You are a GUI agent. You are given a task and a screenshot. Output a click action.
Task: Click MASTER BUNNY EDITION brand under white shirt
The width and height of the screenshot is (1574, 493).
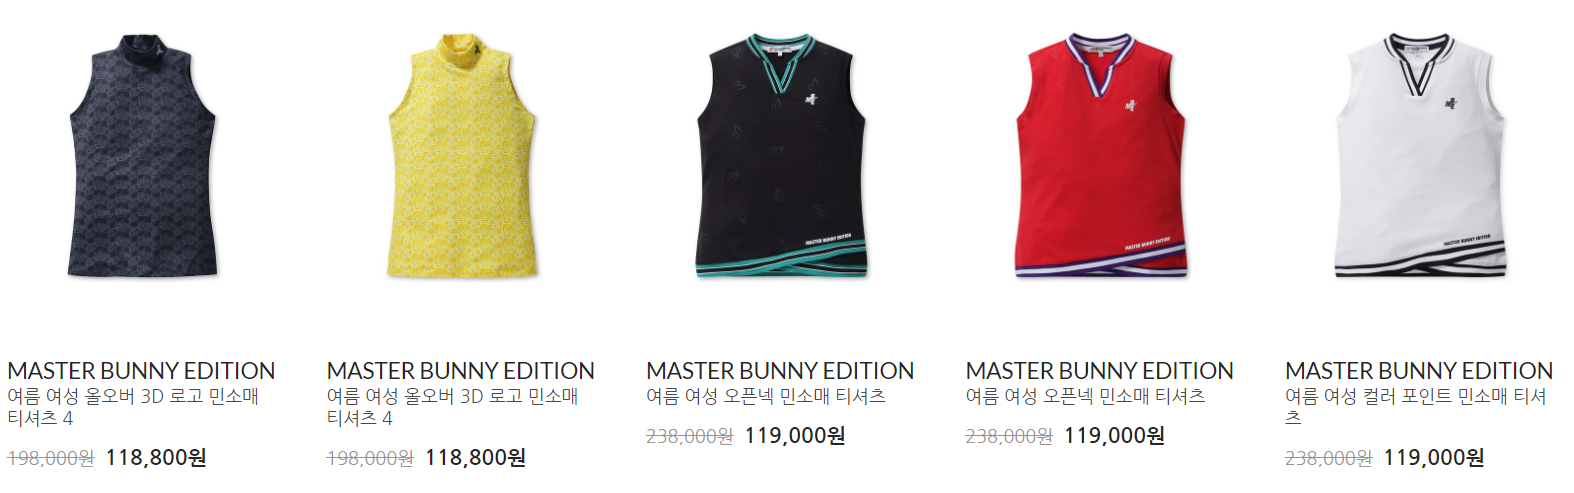point(1419,371)
